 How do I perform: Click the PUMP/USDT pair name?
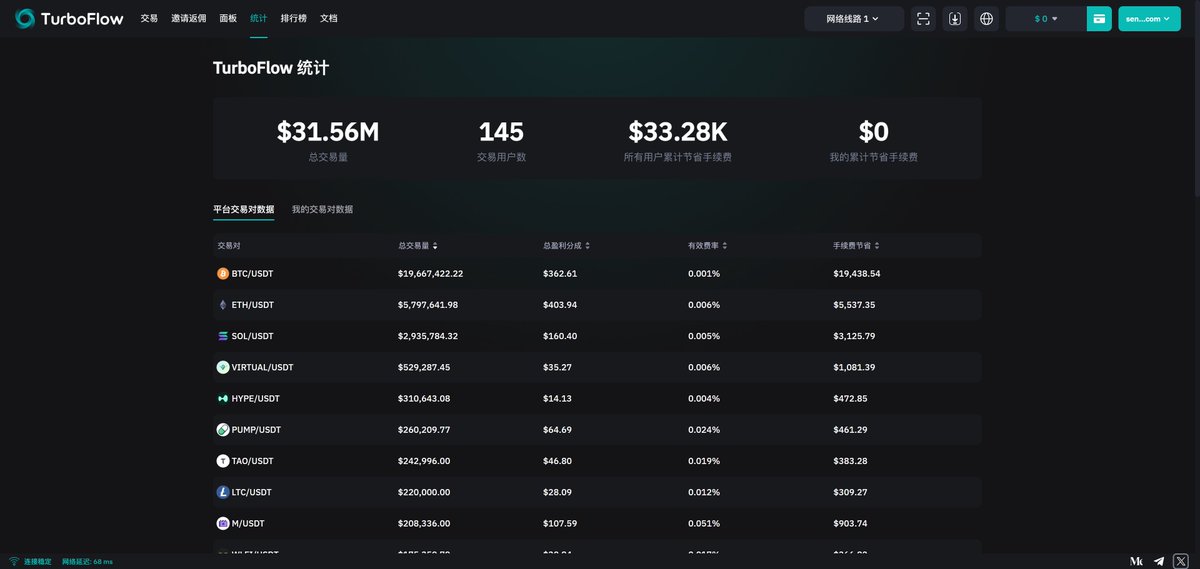(257, 430)
